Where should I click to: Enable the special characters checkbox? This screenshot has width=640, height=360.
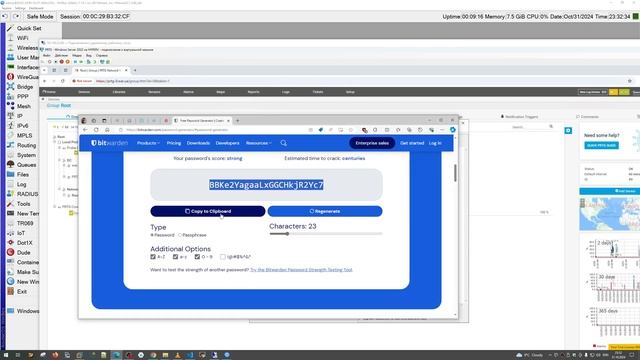222,257
